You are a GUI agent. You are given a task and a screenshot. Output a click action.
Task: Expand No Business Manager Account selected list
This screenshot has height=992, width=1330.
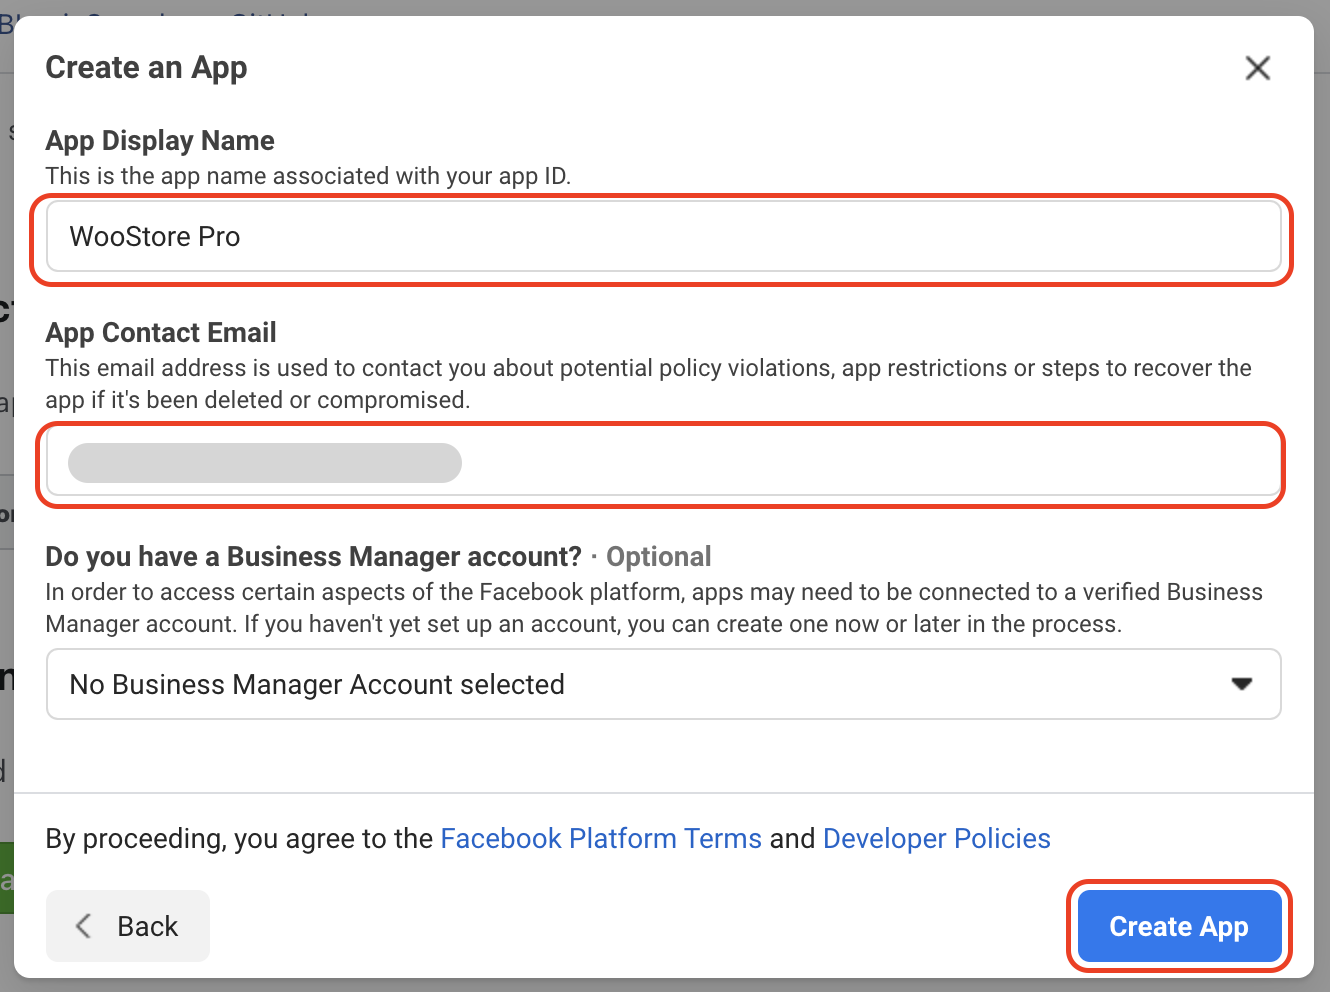(665, 684)
